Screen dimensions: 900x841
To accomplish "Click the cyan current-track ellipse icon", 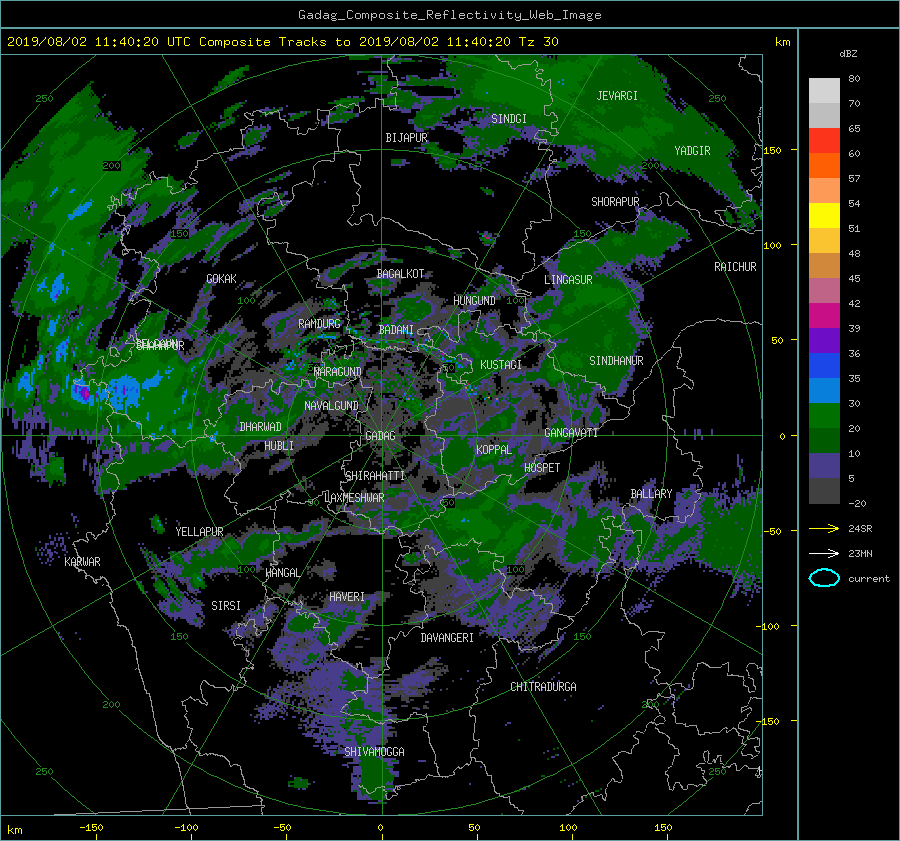I will 824,578.
